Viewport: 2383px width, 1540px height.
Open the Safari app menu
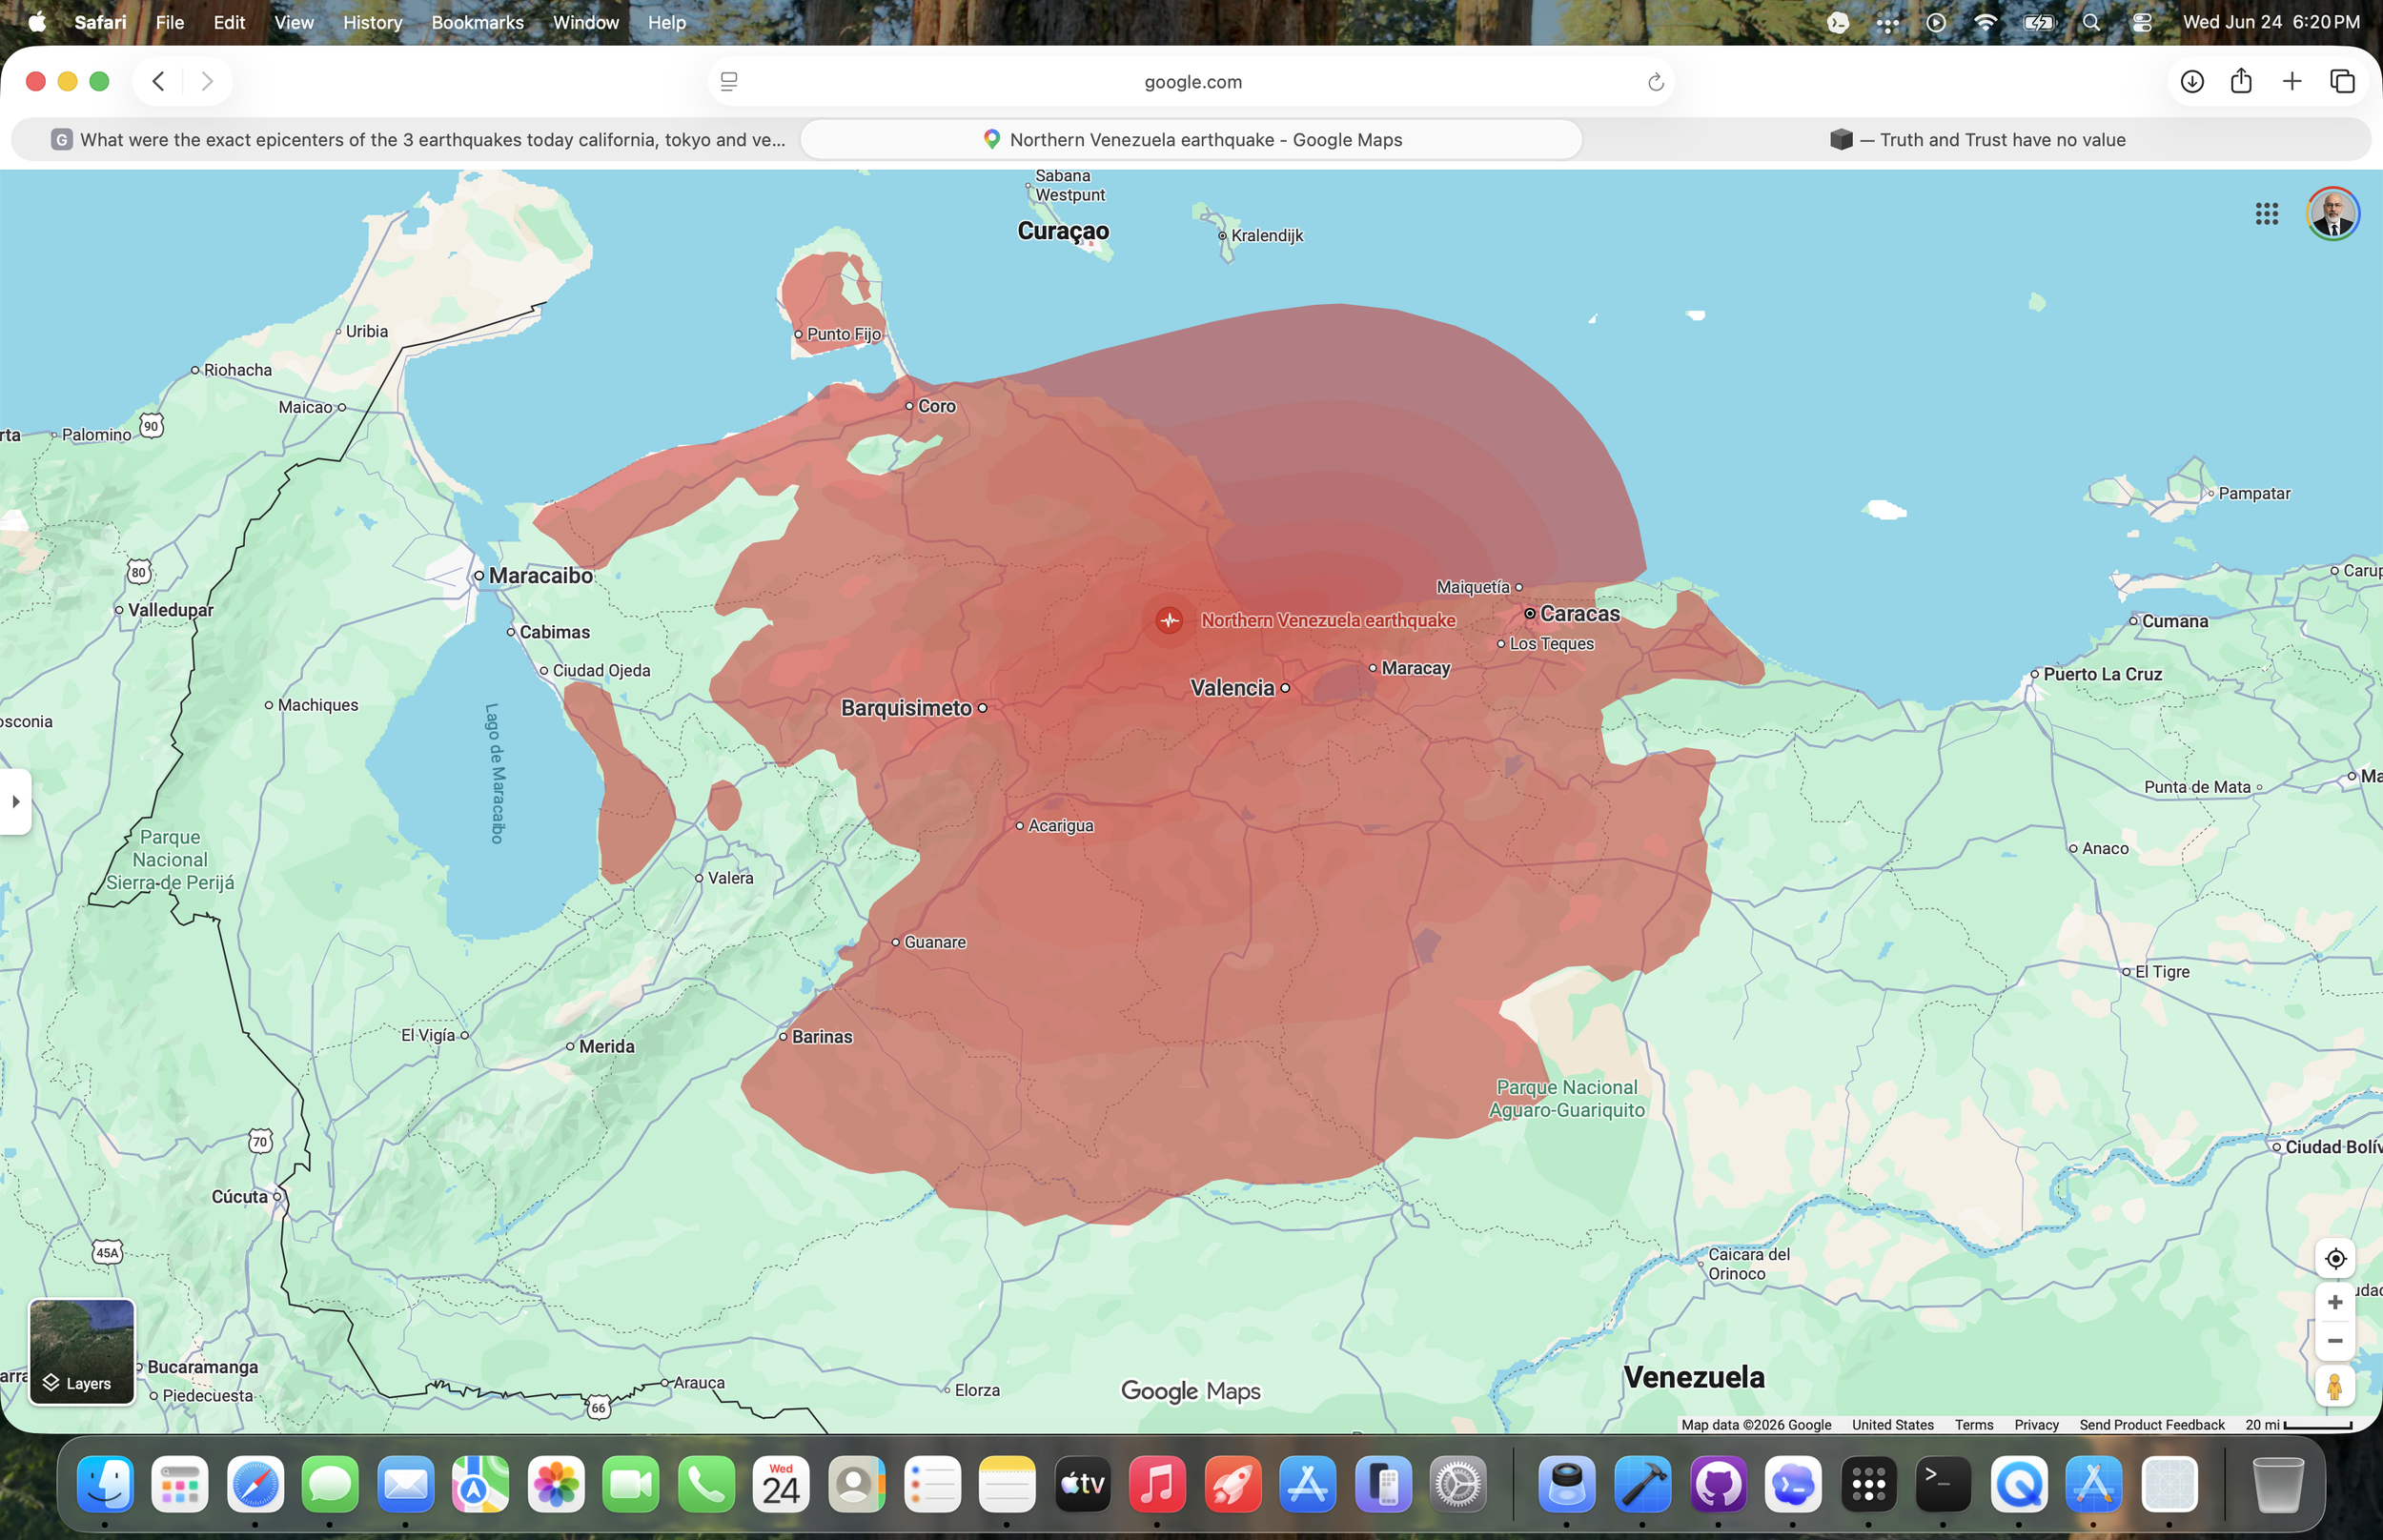[100, 22]
